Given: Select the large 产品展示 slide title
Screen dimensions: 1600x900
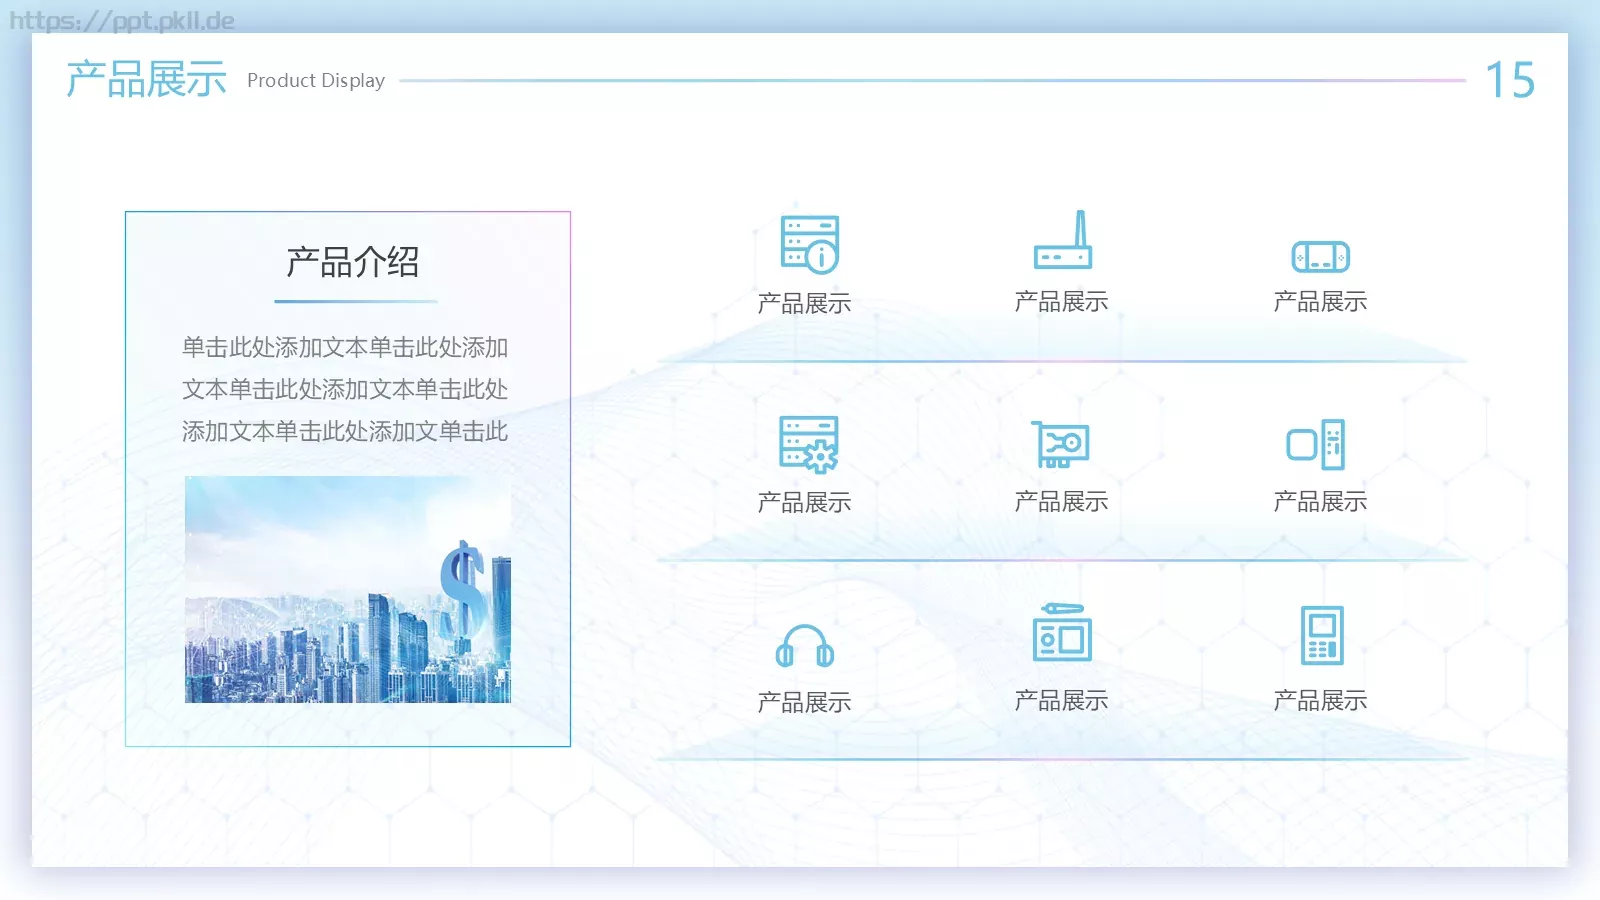Looking at the screenshot, I should click(x=147, y=79).
